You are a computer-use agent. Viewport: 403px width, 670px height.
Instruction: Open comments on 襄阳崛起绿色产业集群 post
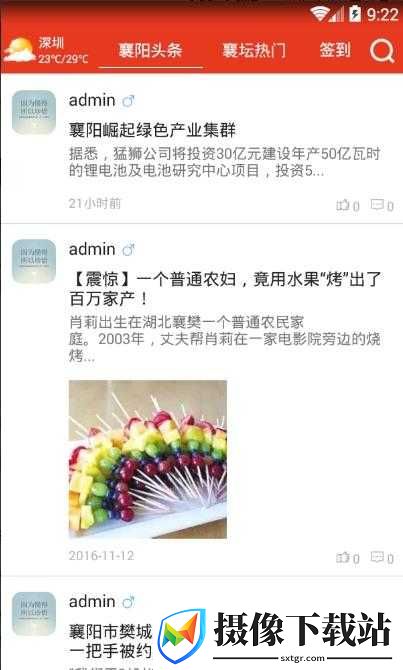click(382, 206)
